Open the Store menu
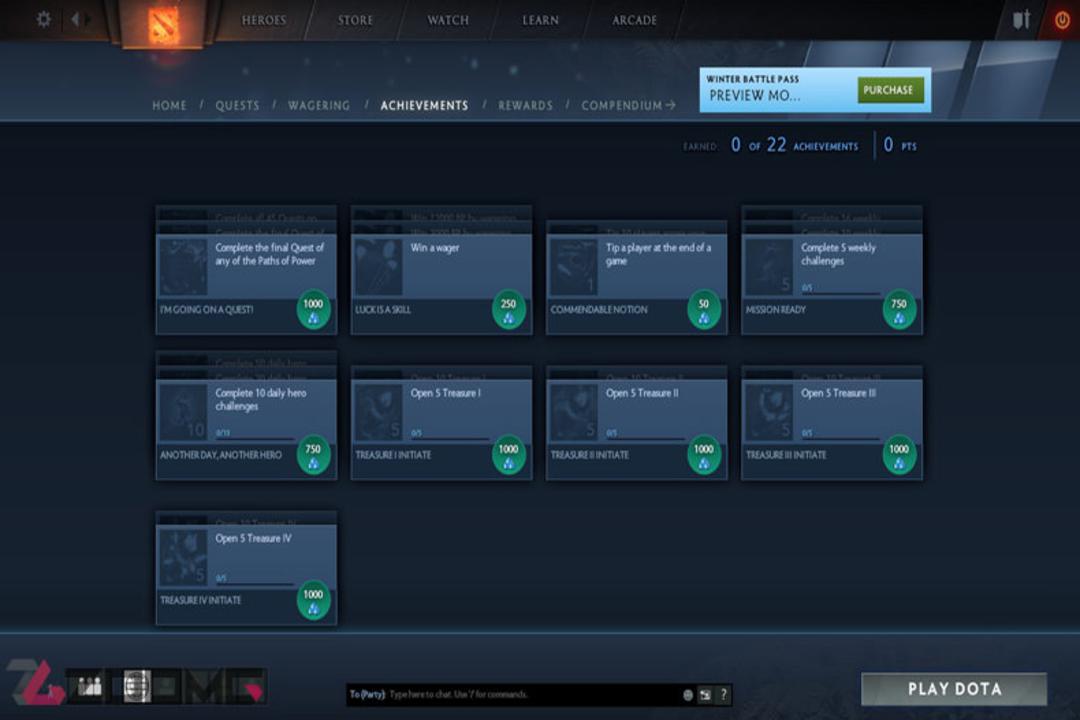 pos(355,20)
